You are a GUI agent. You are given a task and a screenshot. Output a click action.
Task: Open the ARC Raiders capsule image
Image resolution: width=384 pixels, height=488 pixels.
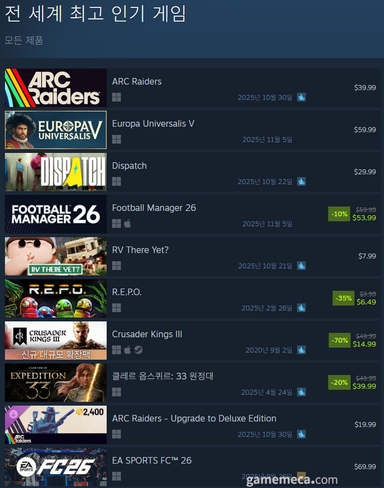(x=56, y=88)
